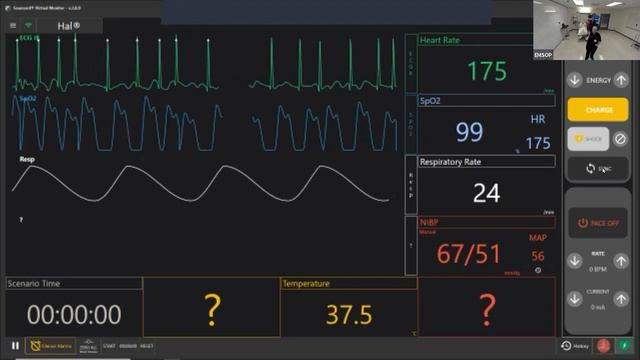This screenshot has height=360, width=640.
Task: Click the Temperature panel header
Action: click(349, 284)
